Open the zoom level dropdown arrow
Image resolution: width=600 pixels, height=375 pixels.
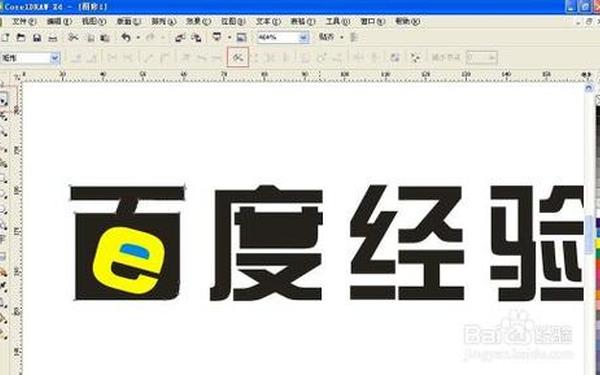pos(304,38)
